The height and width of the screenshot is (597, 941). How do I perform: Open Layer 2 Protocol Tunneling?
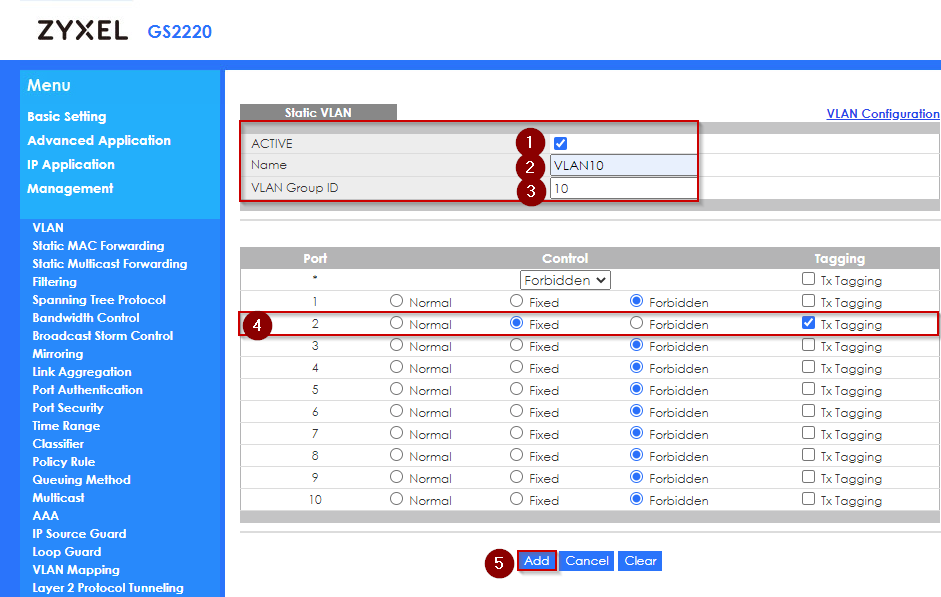111,587
